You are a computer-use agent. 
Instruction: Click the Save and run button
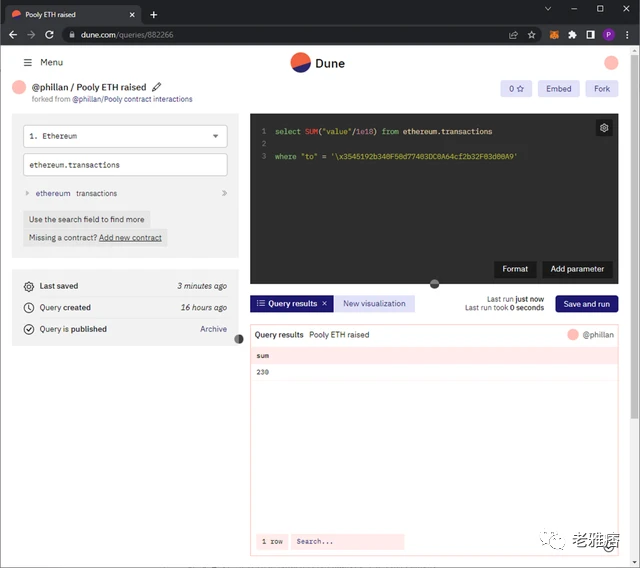pos(587,304)
